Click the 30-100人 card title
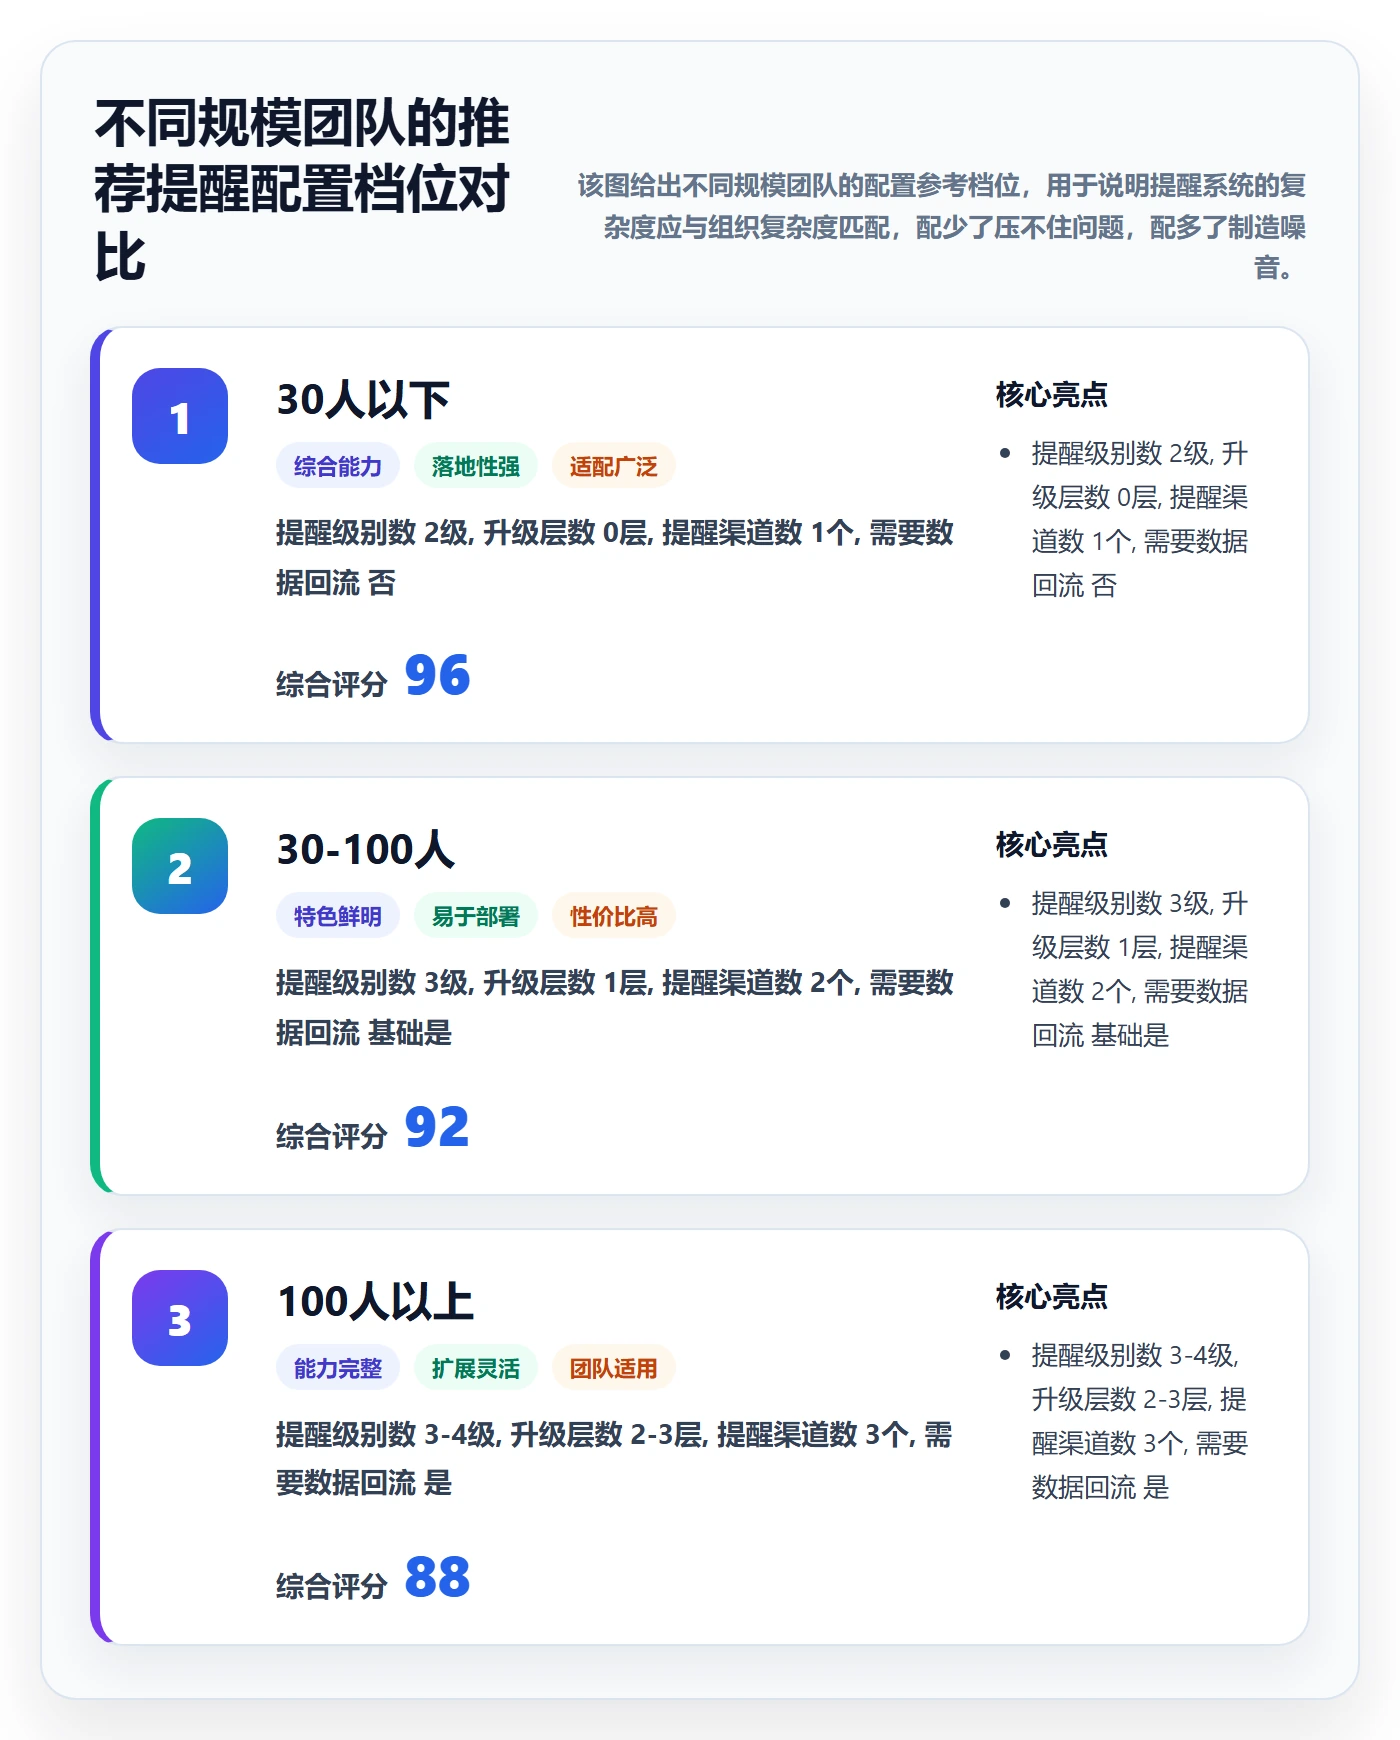The image size is (1400, 1740). [x=365, y=849]
